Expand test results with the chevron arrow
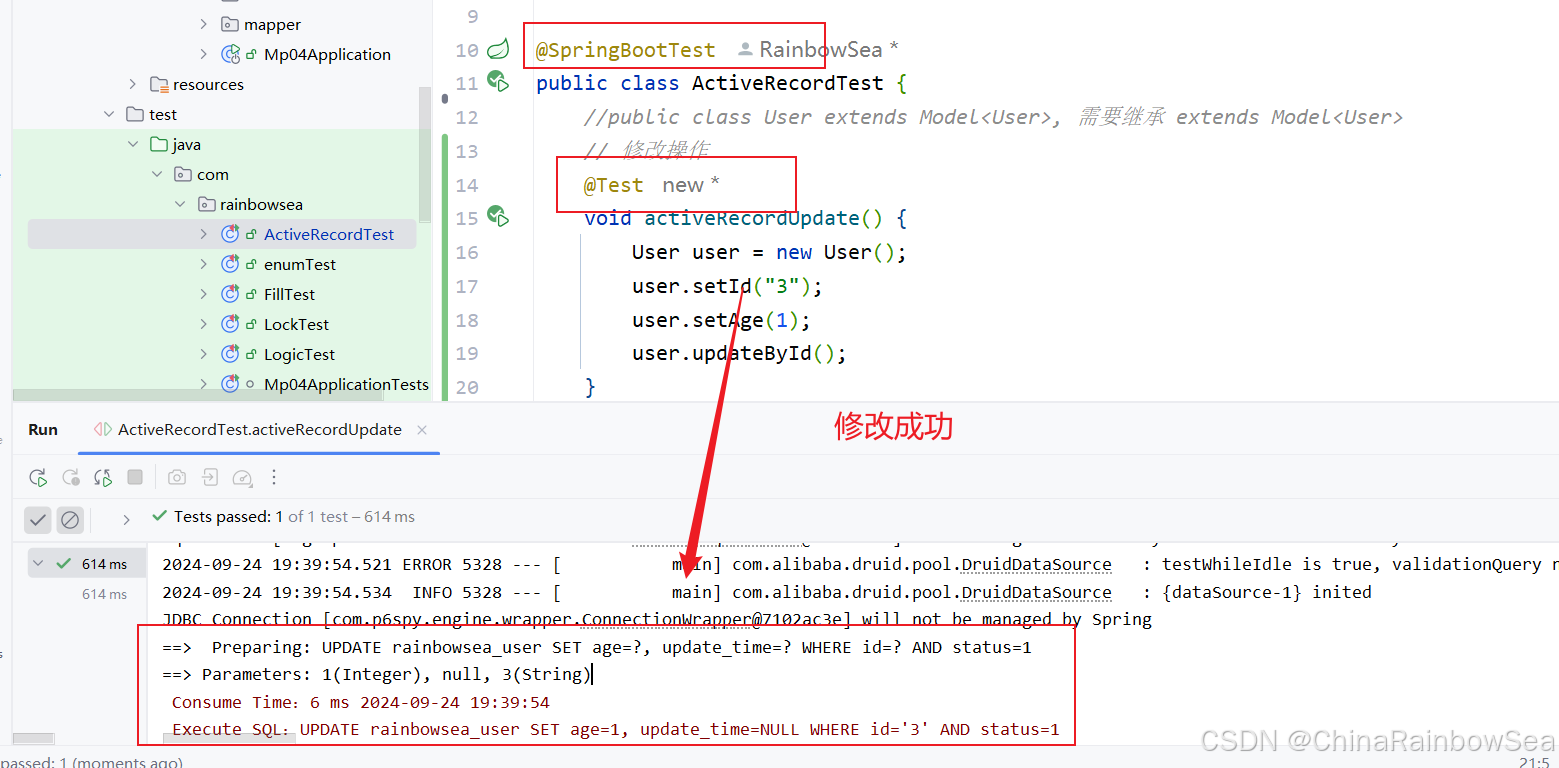Screen dimensions: 1559x768 pos(125,520)
